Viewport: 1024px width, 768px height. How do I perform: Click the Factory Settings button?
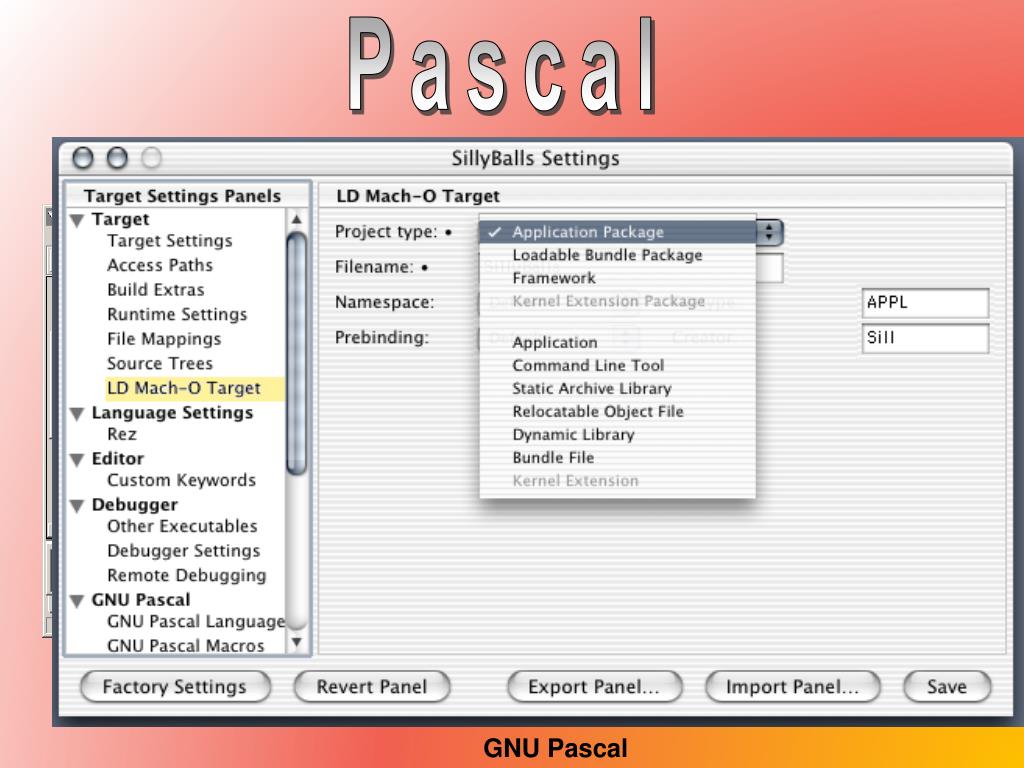click(x=175, y=687)
